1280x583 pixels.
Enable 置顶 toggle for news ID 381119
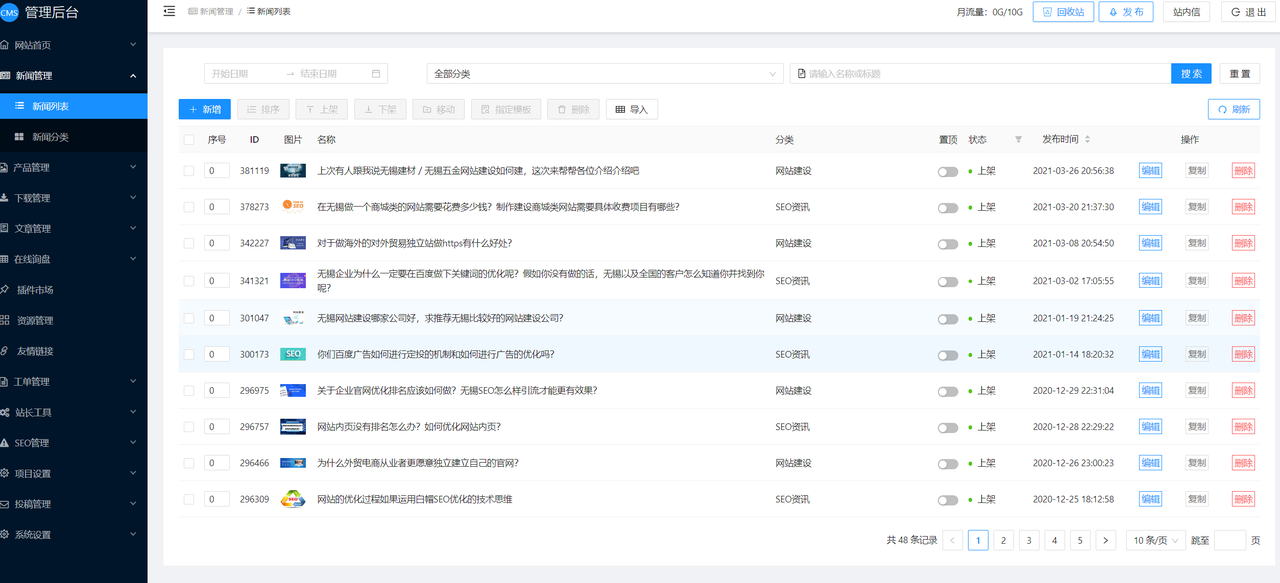click(x=946, y=170)
